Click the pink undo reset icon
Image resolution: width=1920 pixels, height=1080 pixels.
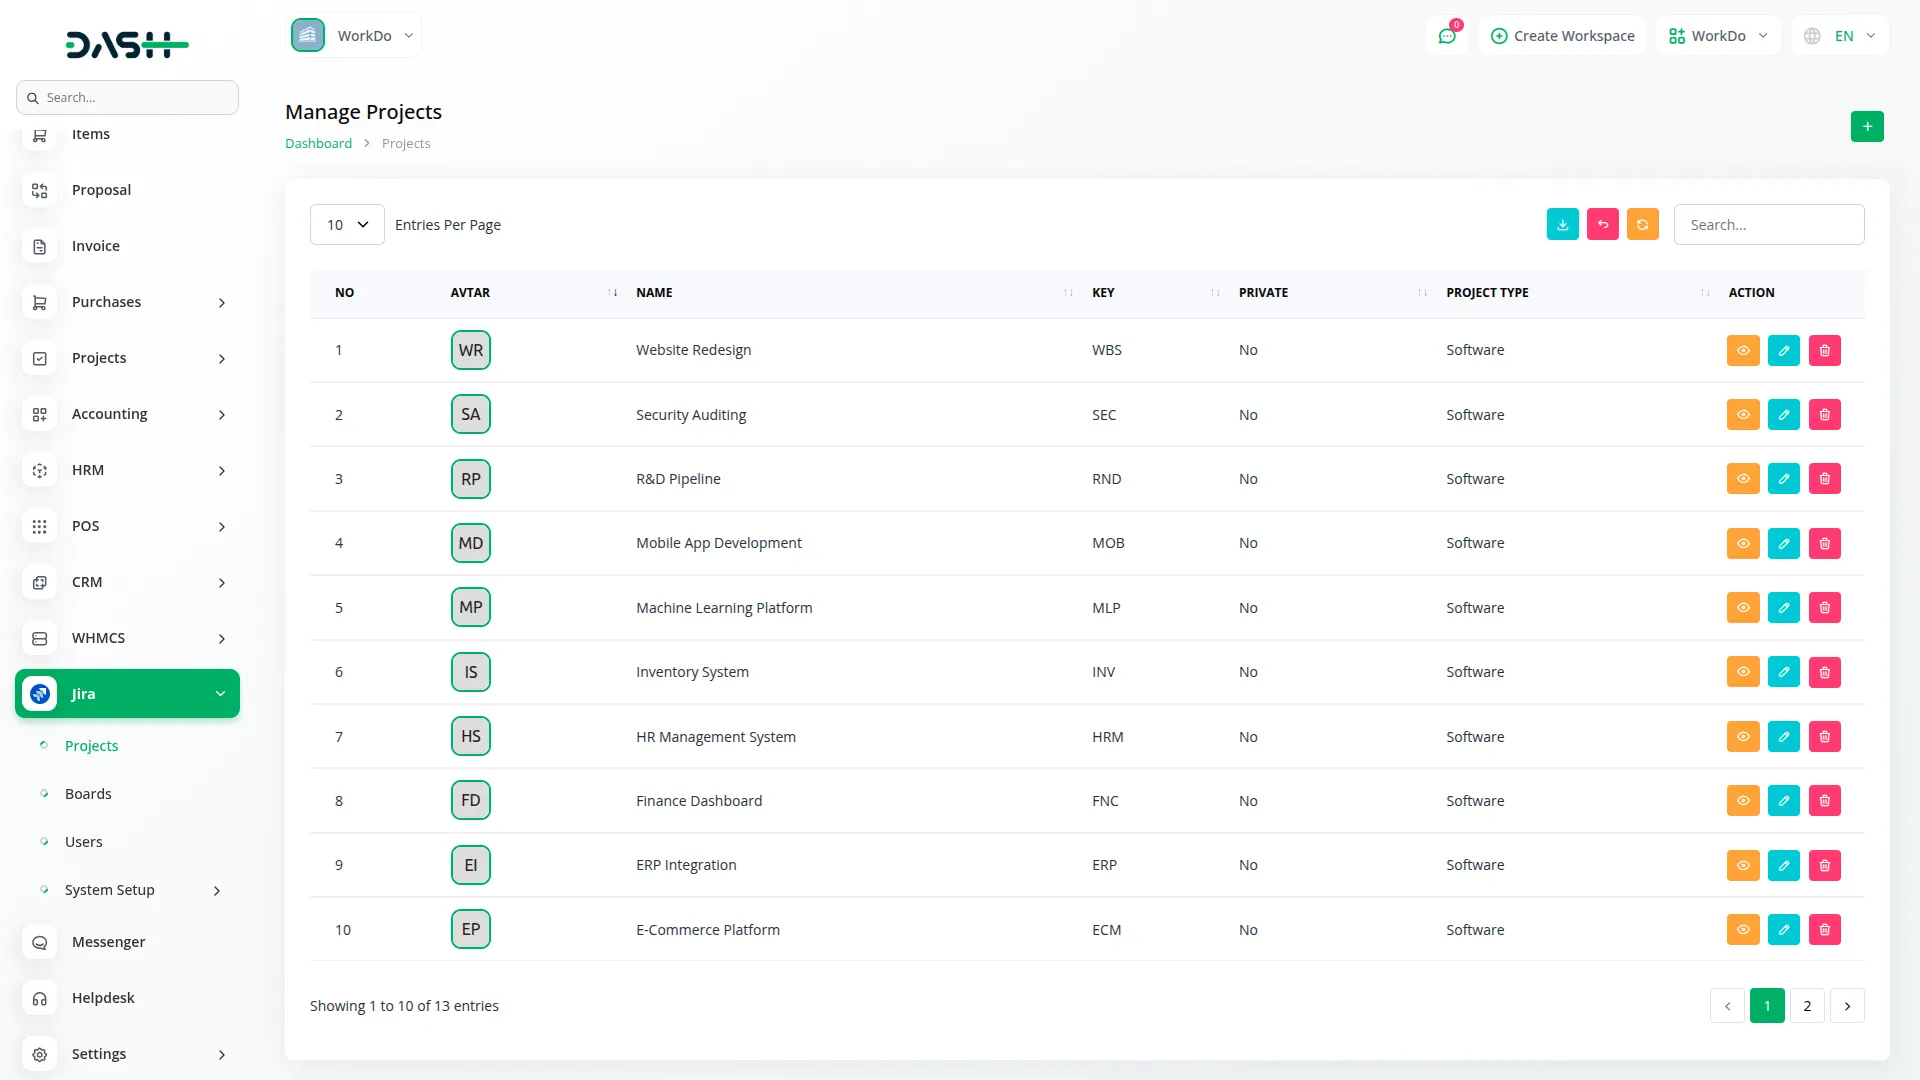pos(1602,225)
